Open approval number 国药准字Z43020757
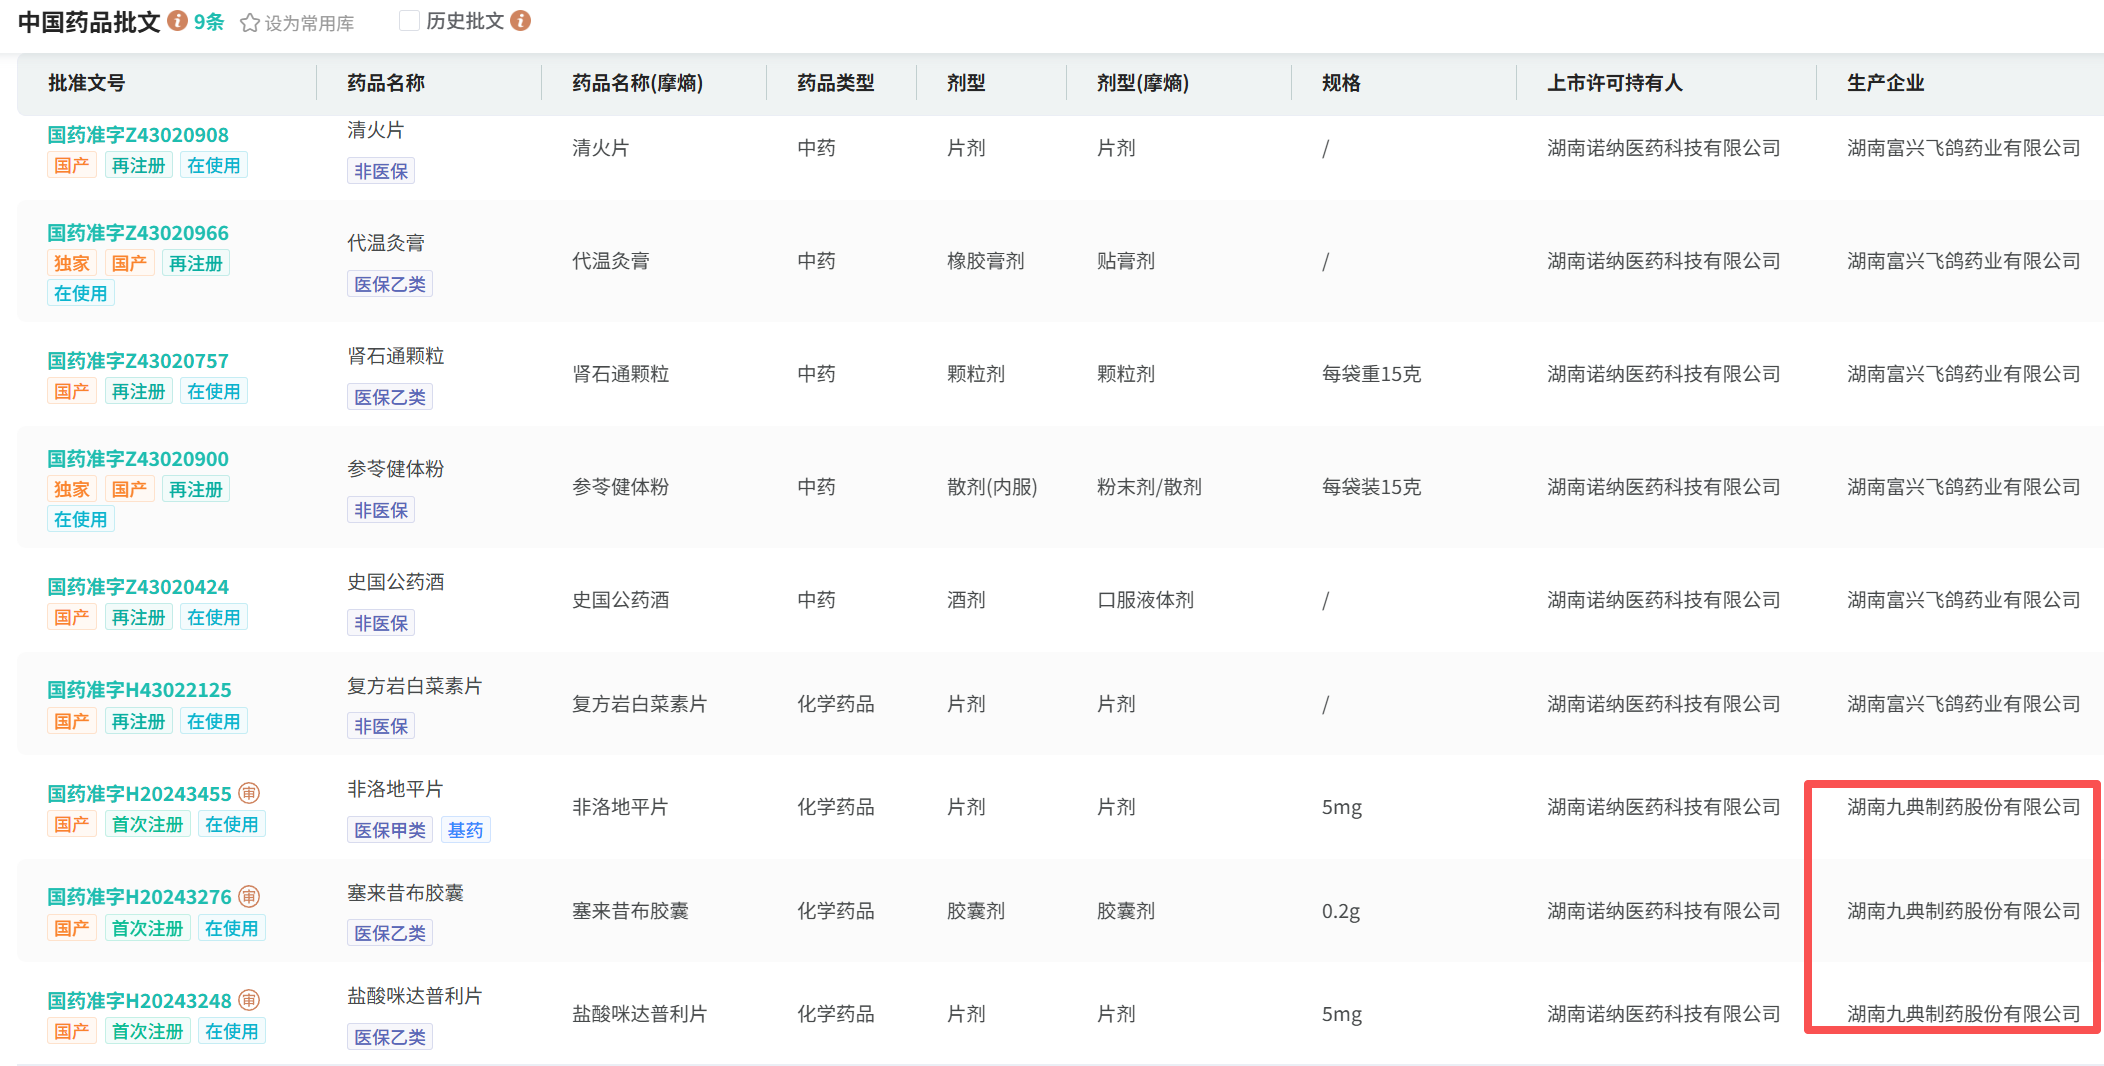Viewport: 2104px width, 1066px height. (x=138, y=361)
